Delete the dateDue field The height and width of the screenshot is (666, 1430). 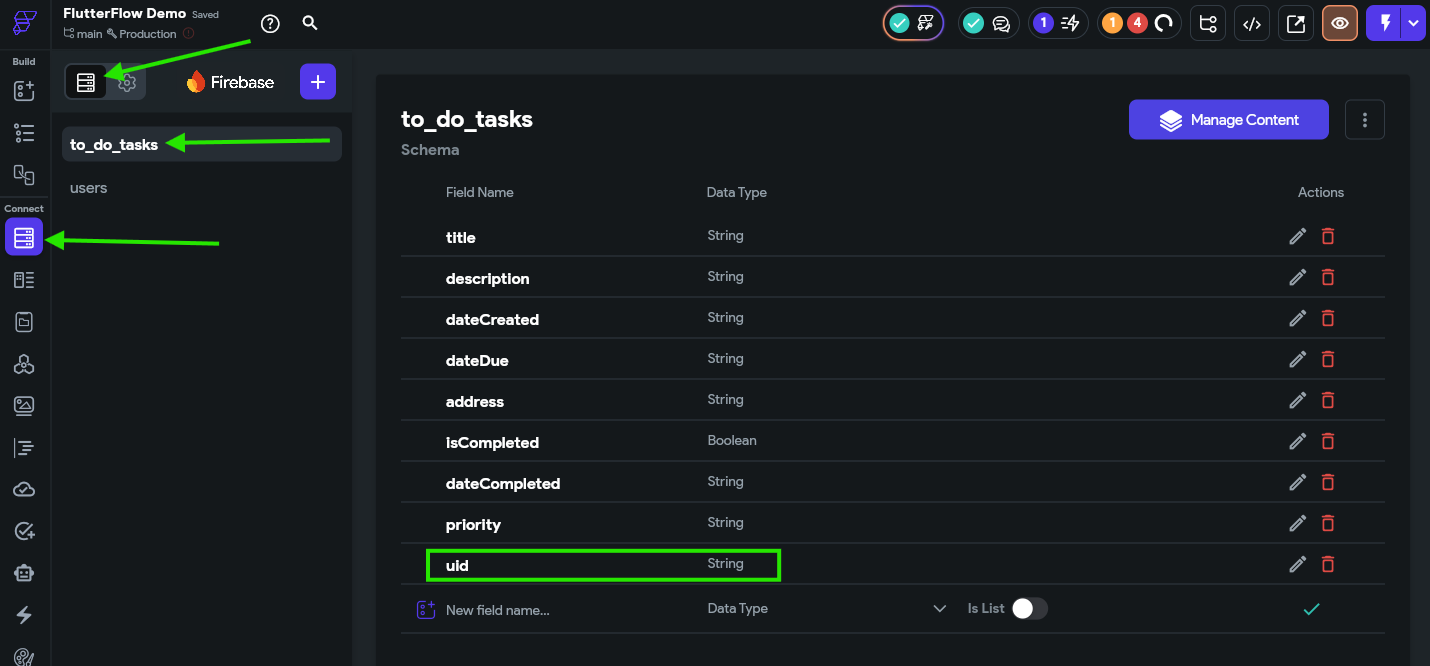(x=1328, y=359)
